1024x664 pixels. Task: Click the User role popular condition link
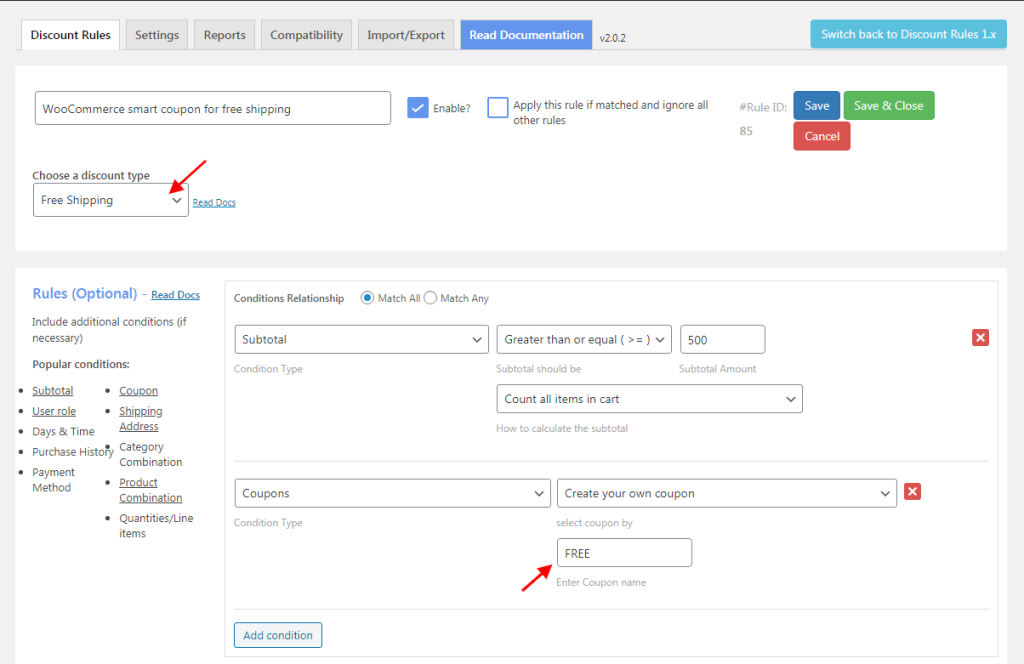click(x=54, y=411)
